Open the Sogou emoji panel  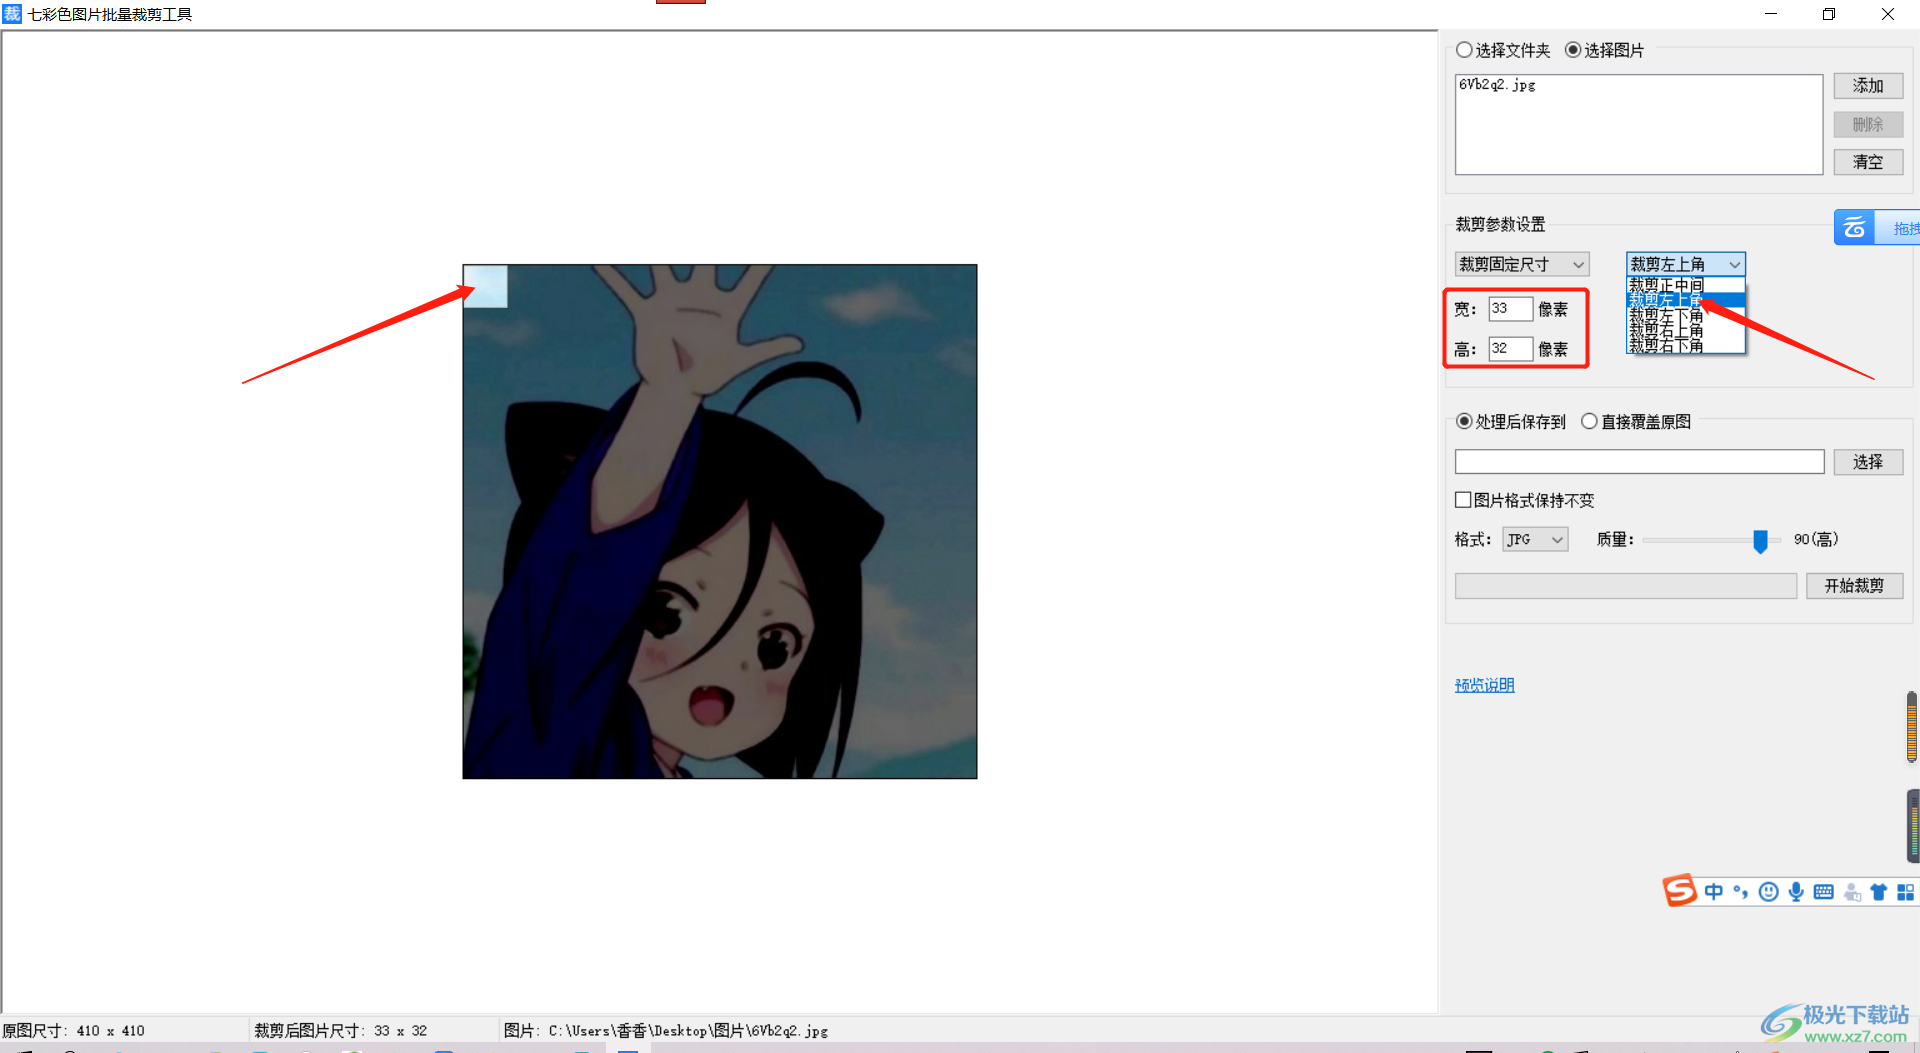1768,891
